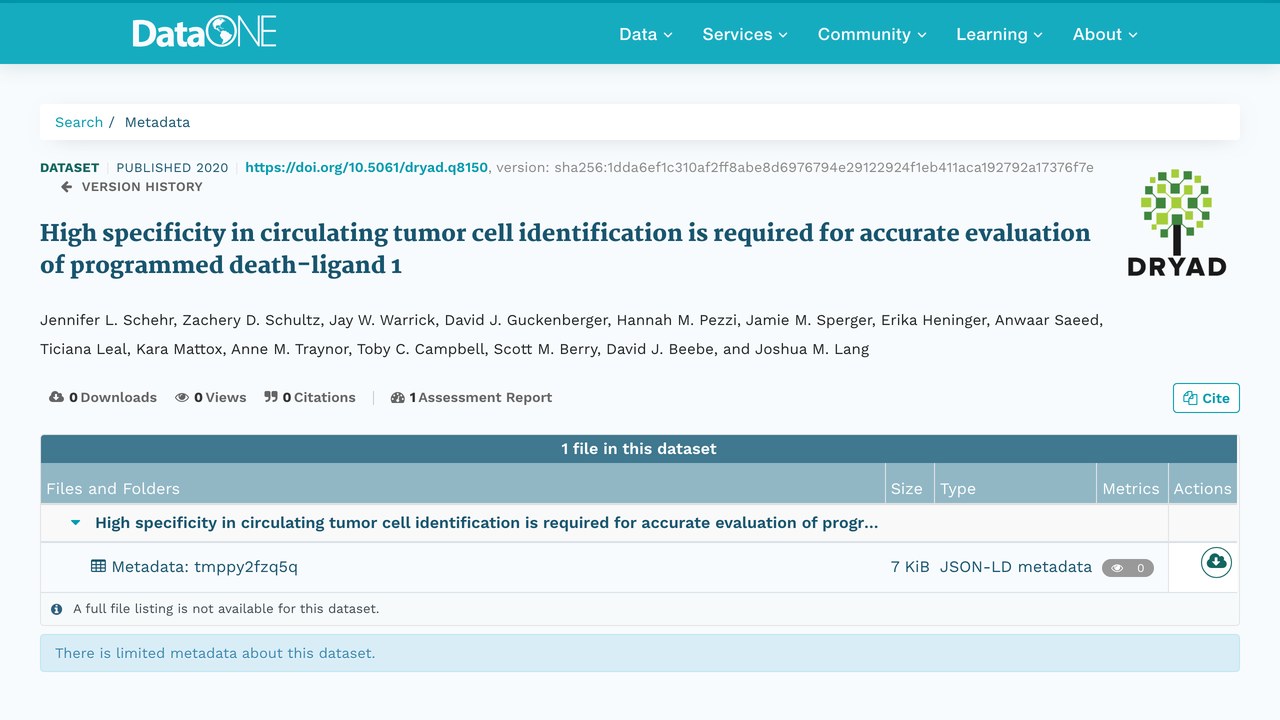Screen dimensions: 1280x720
Task: Click the Dryad tree logo
Action: click(1176, 222)
